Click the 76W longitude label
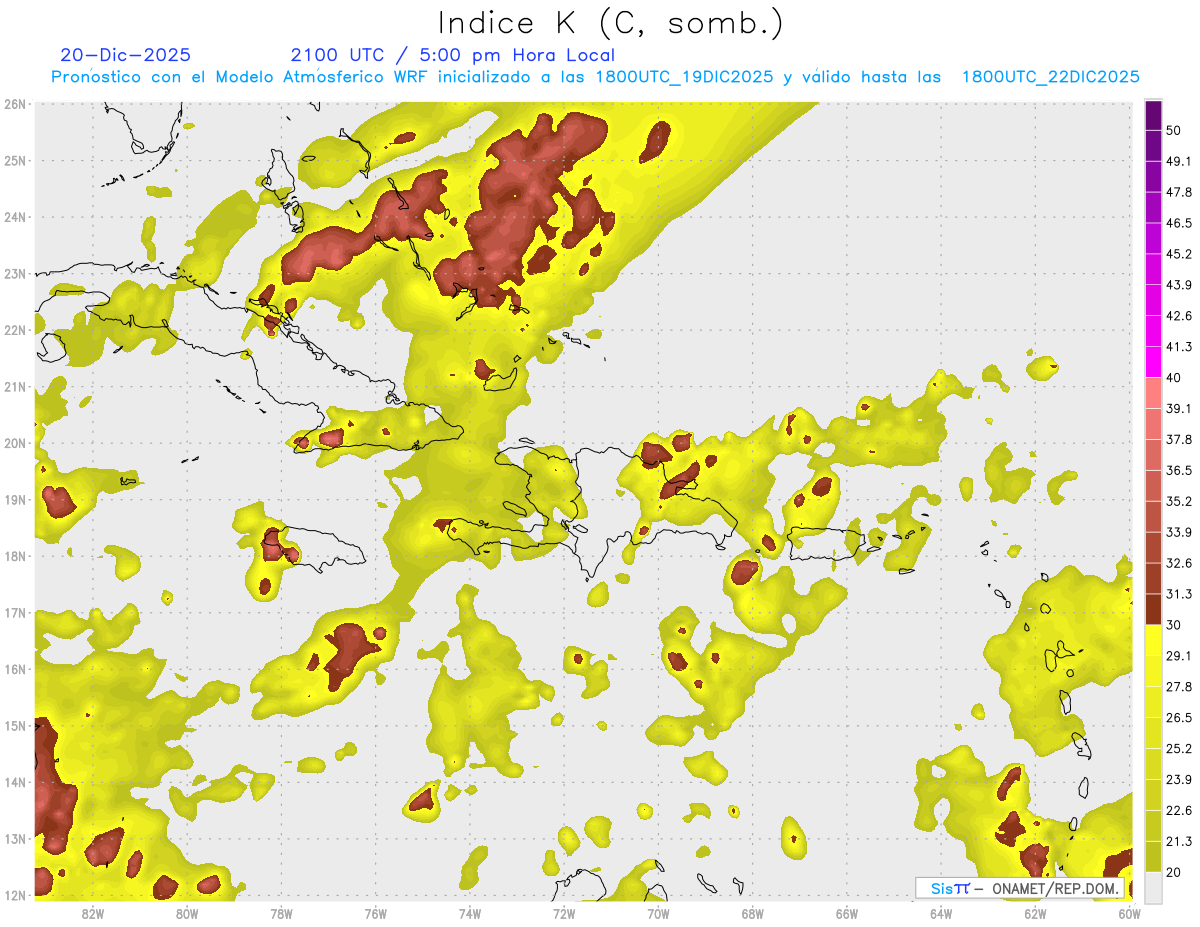1200x927 pixels. click(376, 913)
